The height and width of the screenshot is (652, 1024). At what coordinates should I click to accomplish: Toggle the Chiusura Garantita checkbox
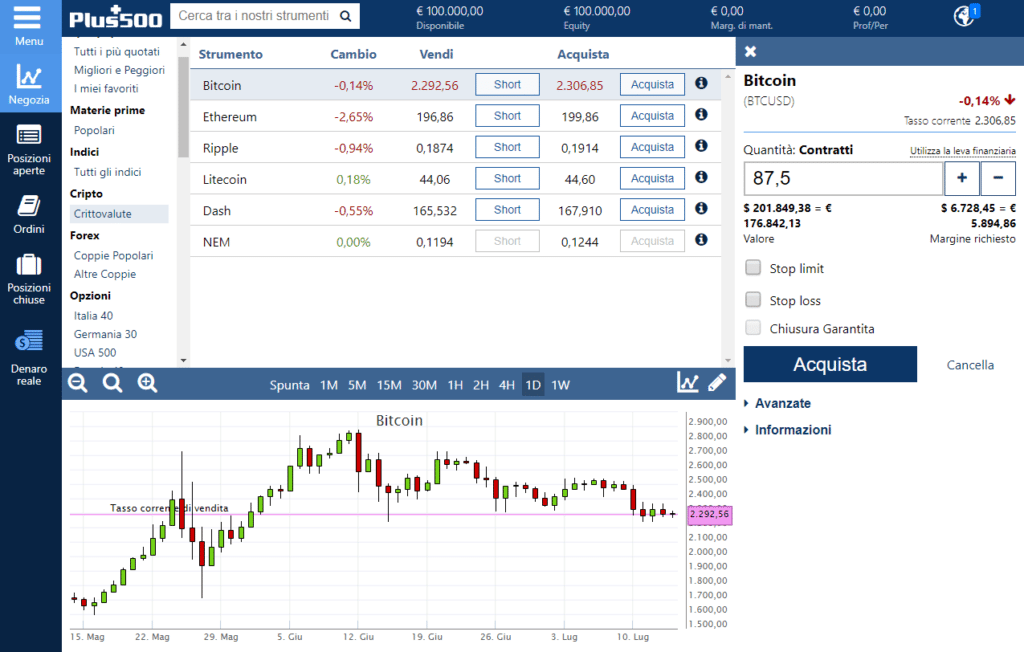coord(753,327)
